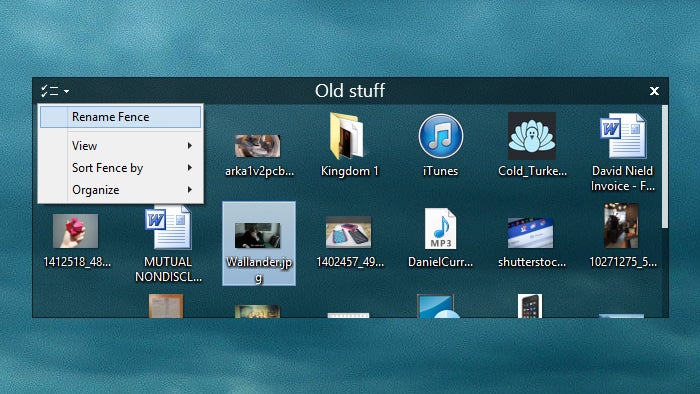Click the "DanielCurr..." file name text
Viewport: 700px width, 394px height.
click(441, 262)
